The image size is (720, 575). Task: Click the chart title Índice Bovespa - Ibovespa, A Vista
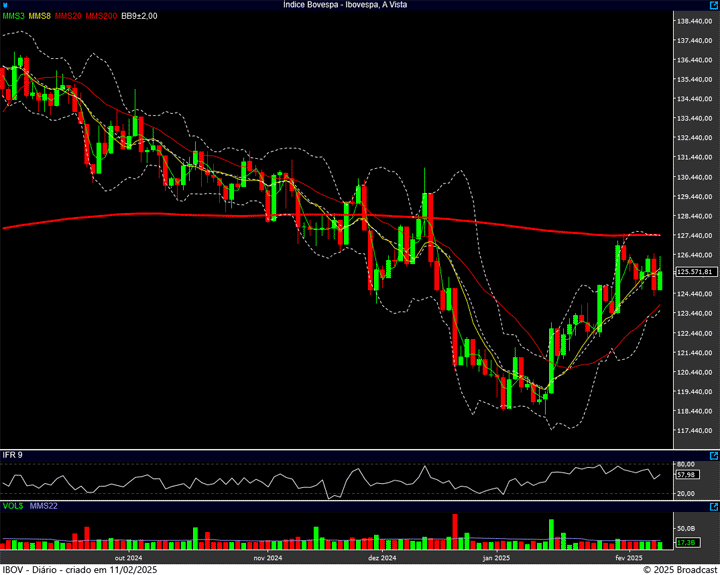click(x=345, y=5)
